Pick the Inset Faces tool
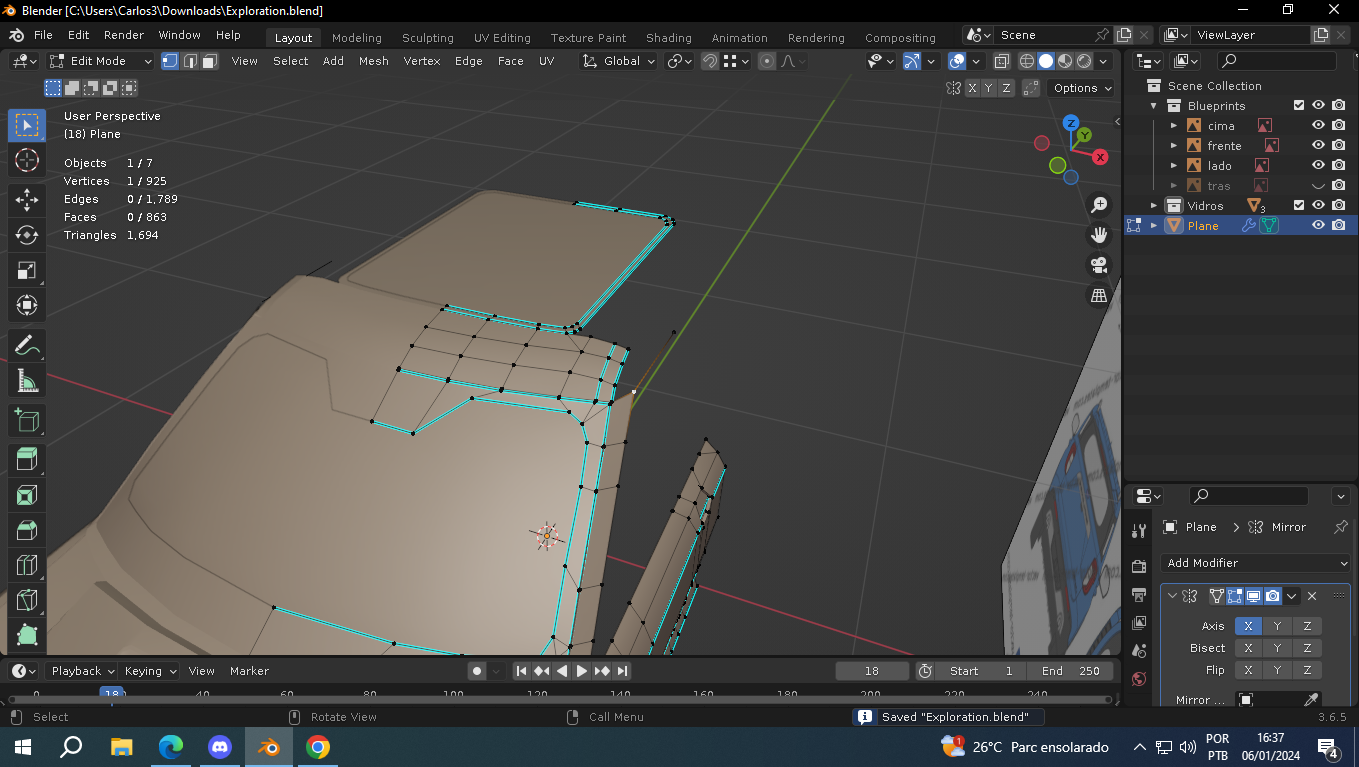Screen dimensions: 1359x767 coord(27,495)
